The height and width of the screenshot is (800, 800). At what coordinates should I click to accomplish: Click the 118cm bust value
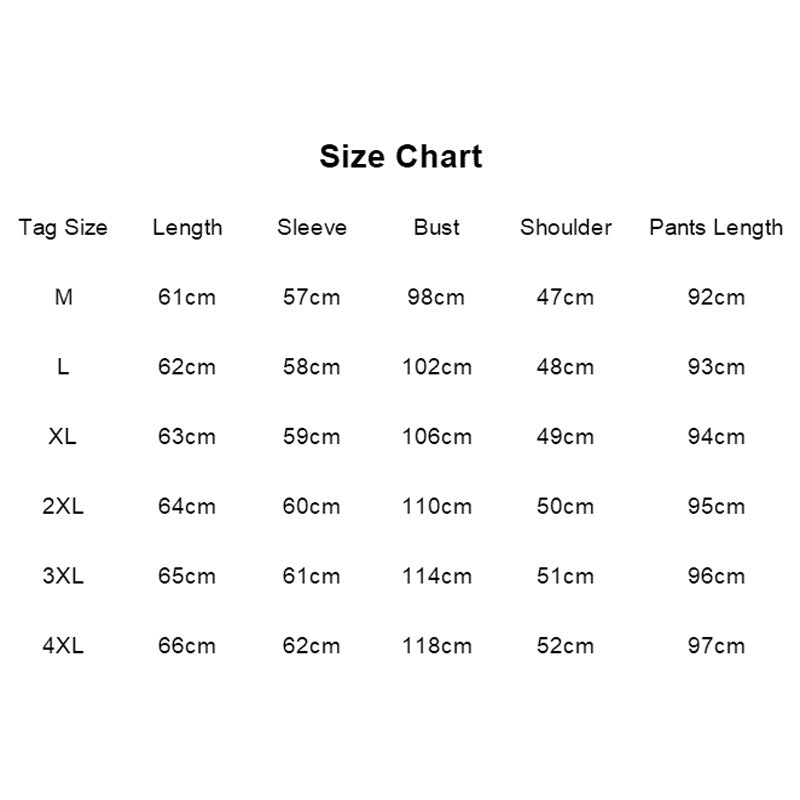pyautogui.click(x=437, y=645)
